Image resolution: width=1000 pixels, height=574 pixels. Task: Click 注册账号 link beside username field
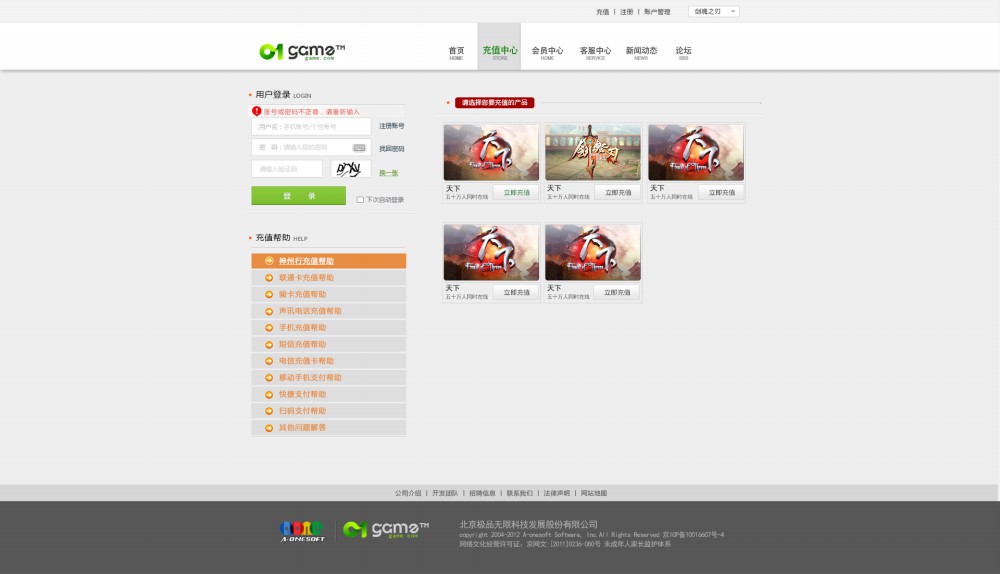point(392,126)
